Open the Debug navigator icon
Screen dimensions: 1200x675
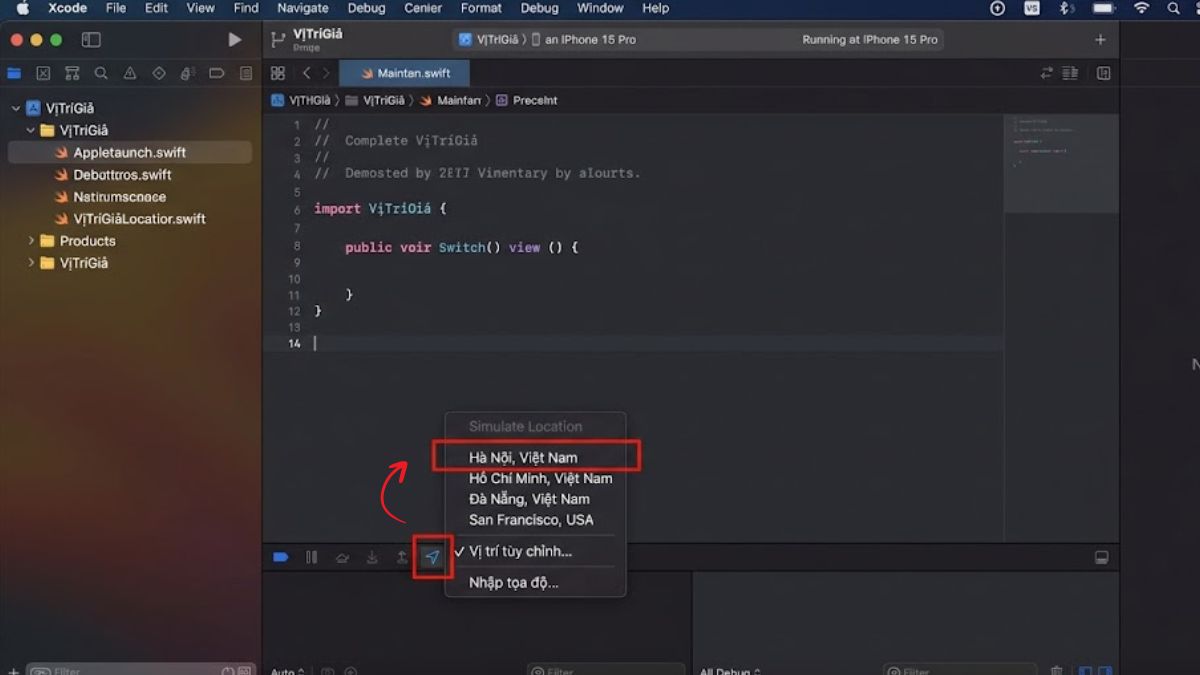tap(188, 73)
